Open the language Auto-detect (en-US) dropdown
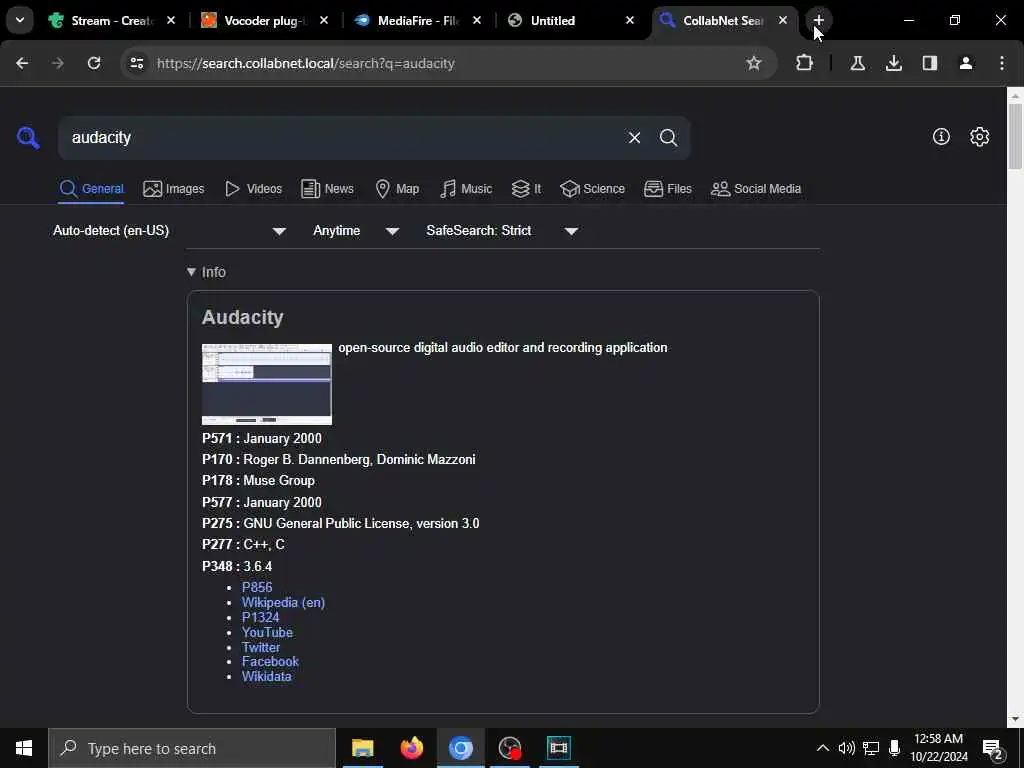 click(x=169, y=231)
